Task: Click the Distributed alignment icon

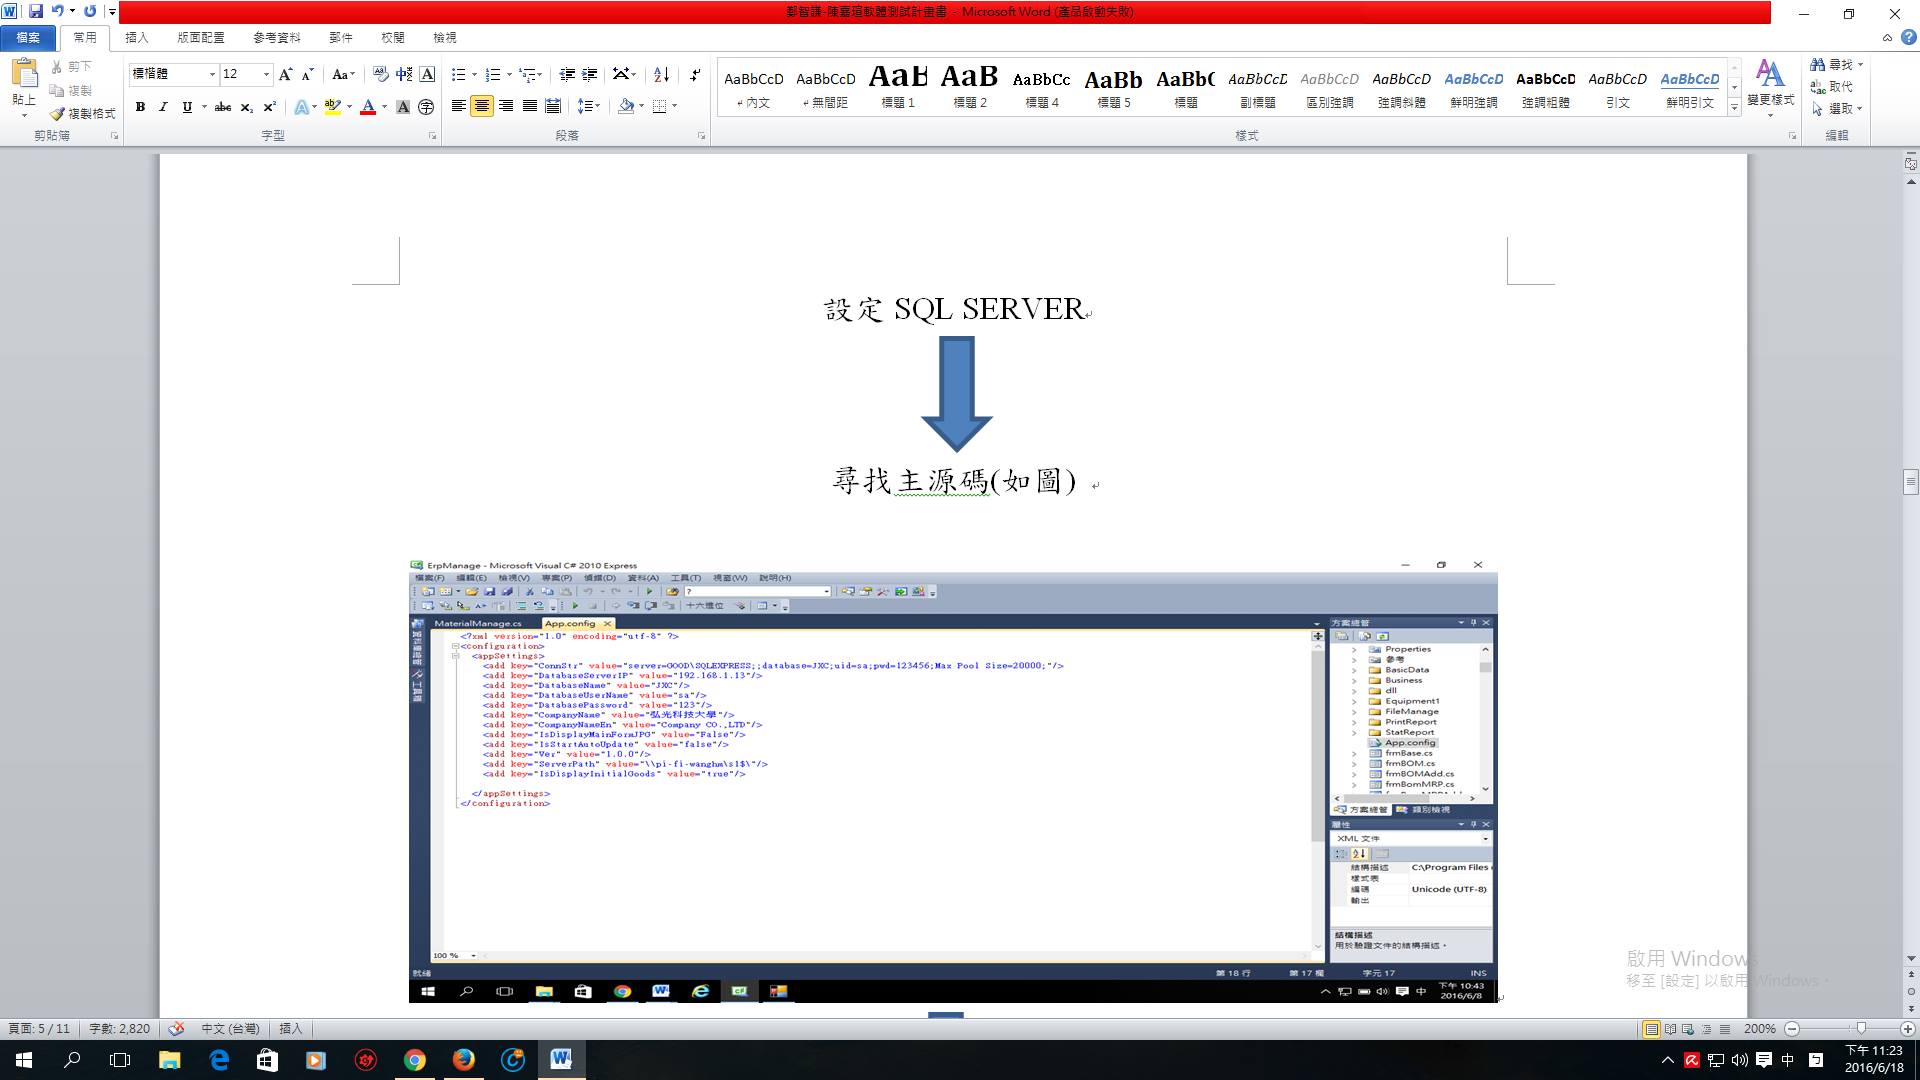Action: coord(553,106)
